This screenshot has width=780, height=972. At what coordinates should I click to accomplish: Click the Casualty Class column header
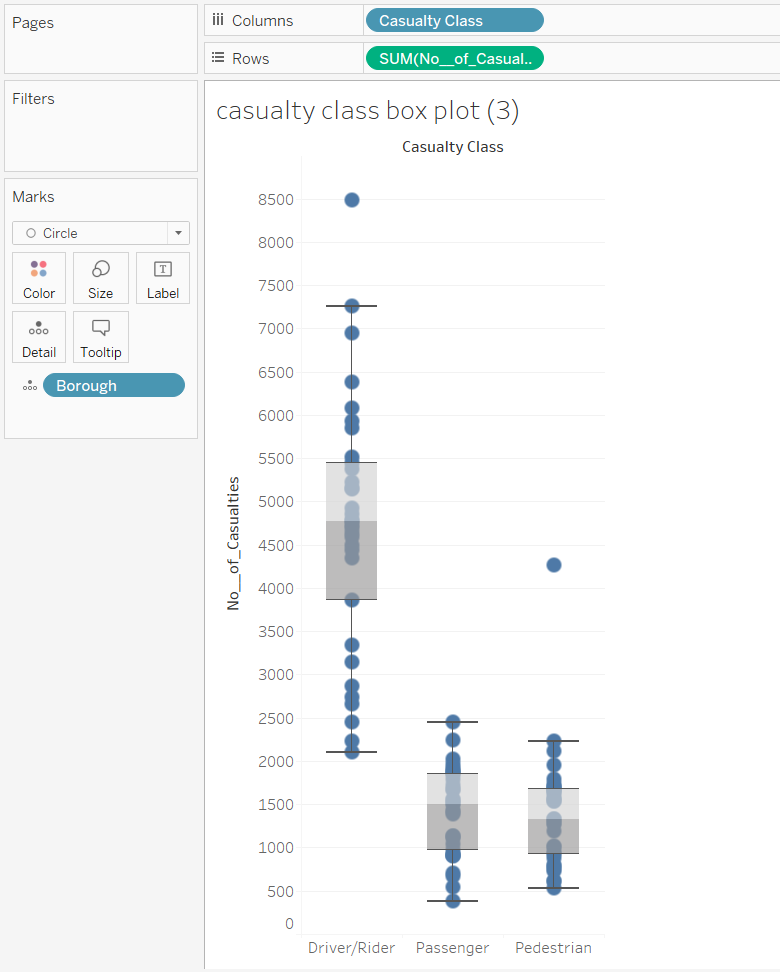tap(453, 147)
